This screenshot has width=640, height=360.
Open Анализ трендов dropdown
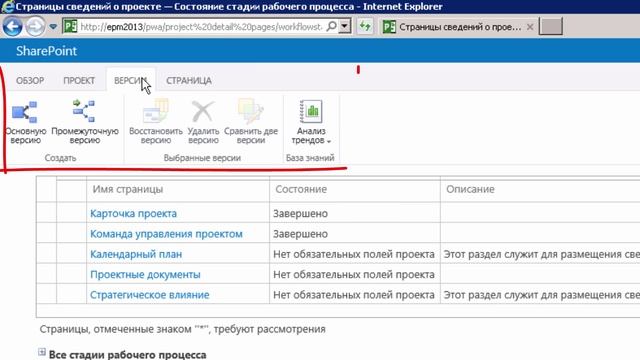click(311, 122)
